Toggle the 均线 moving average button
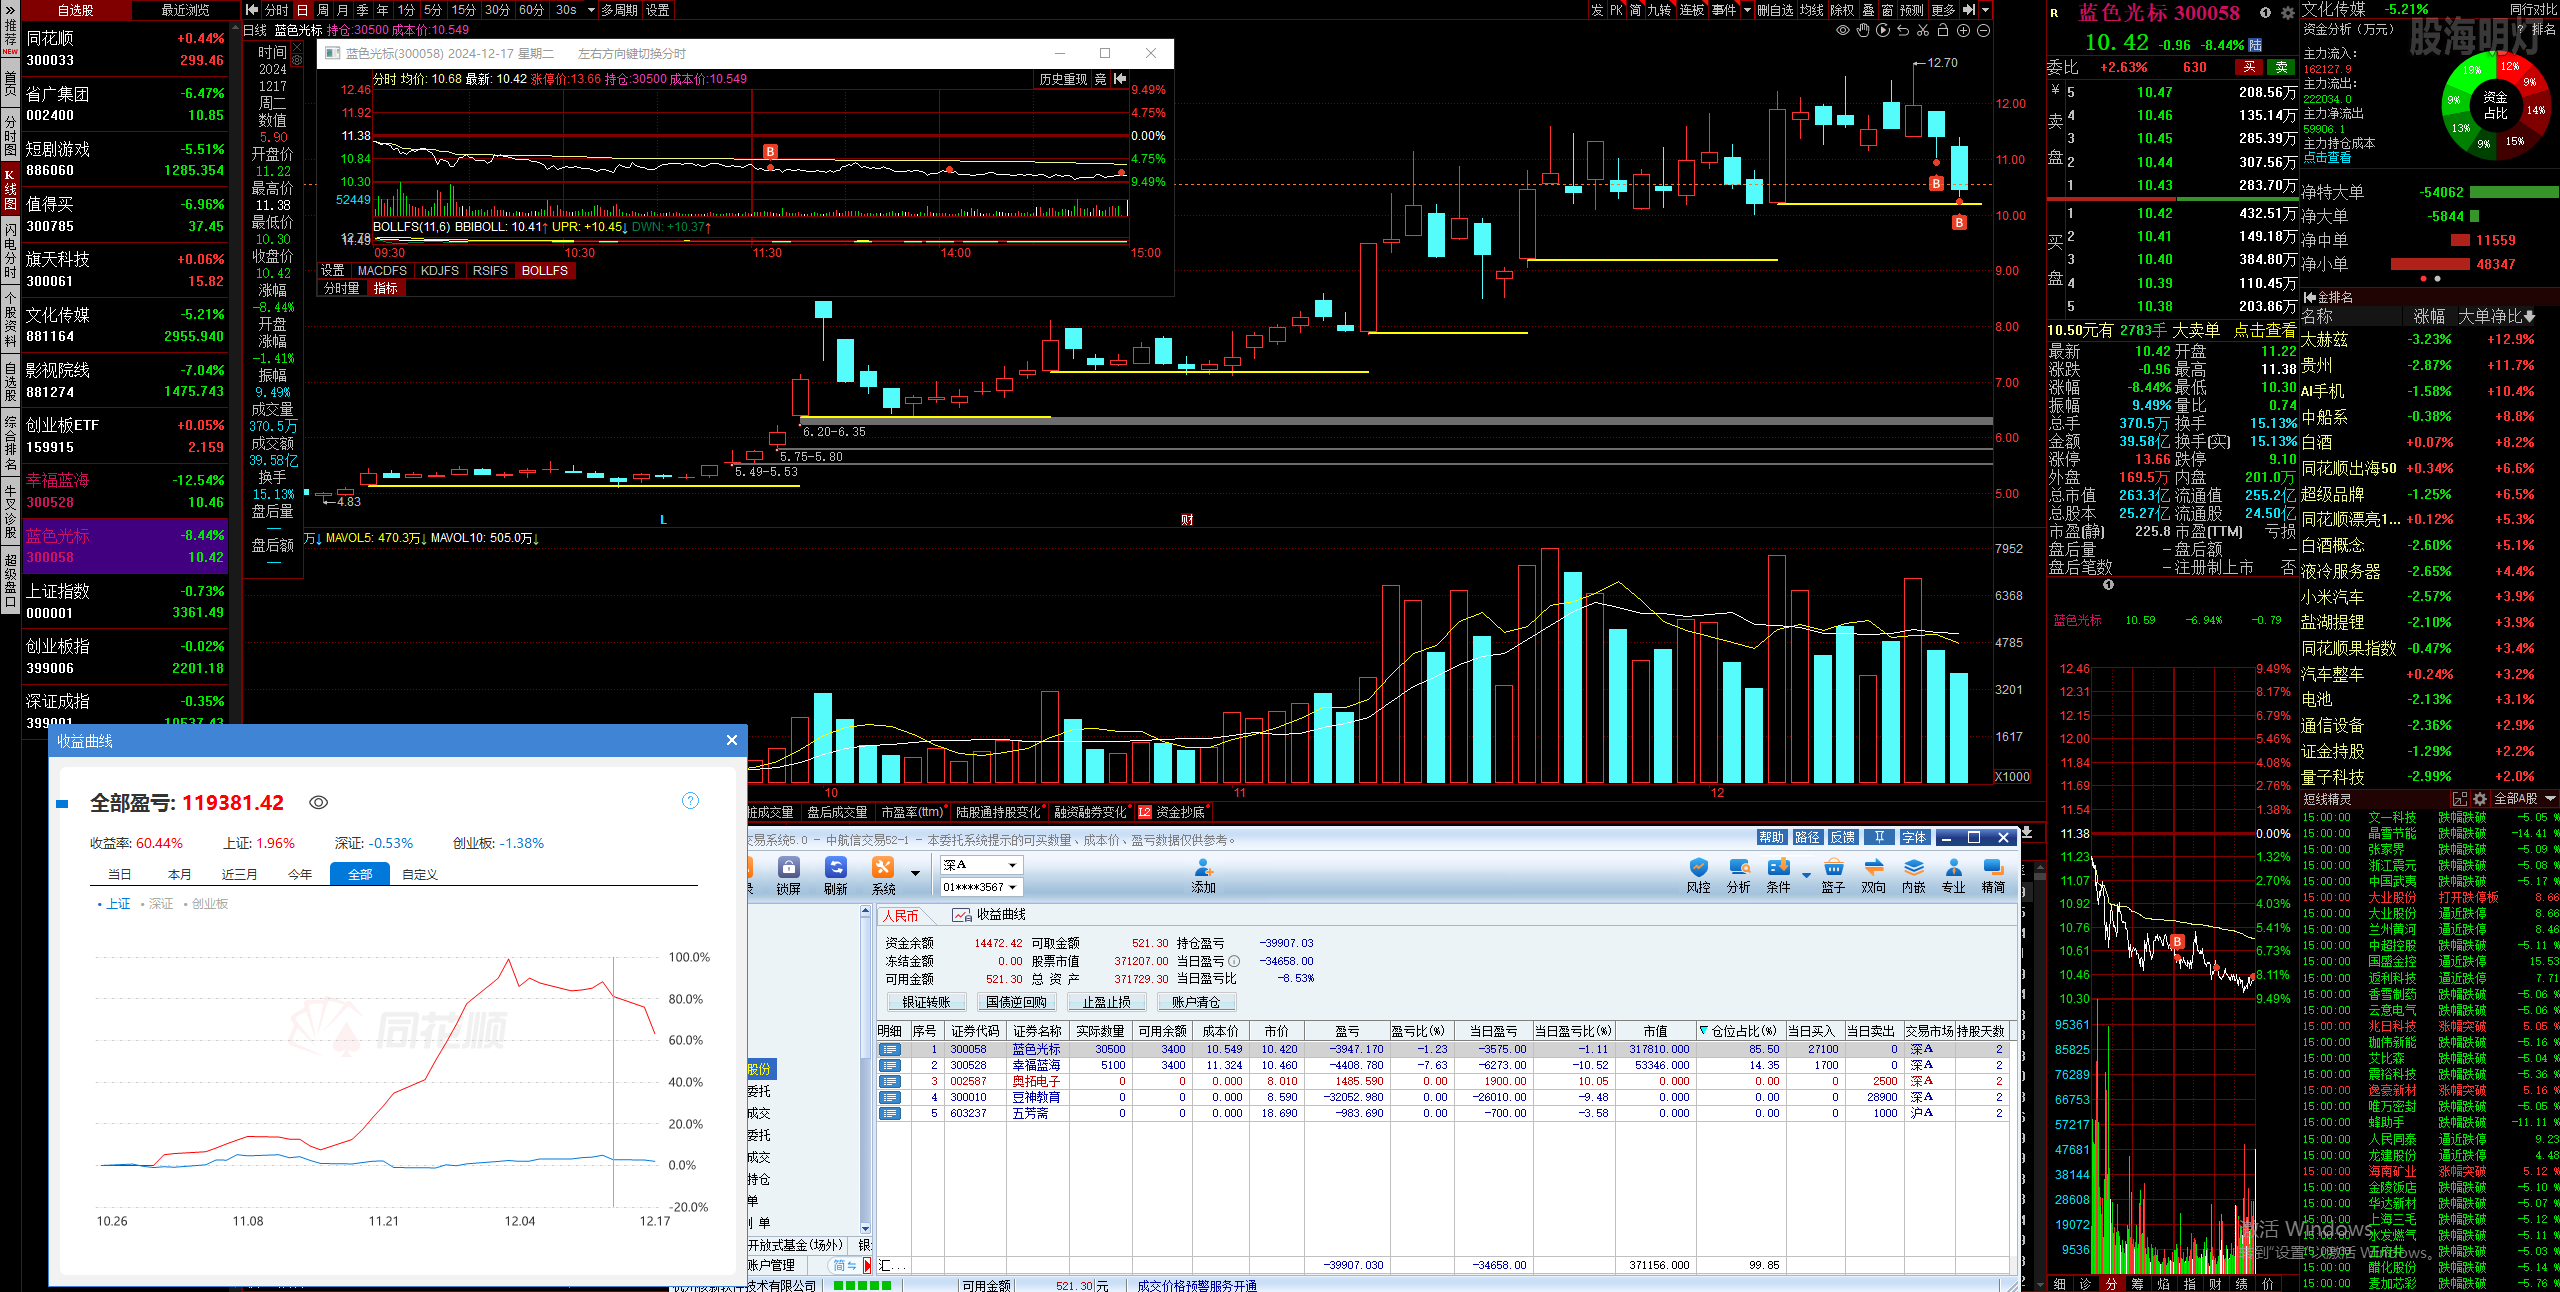 (1812, 10)
